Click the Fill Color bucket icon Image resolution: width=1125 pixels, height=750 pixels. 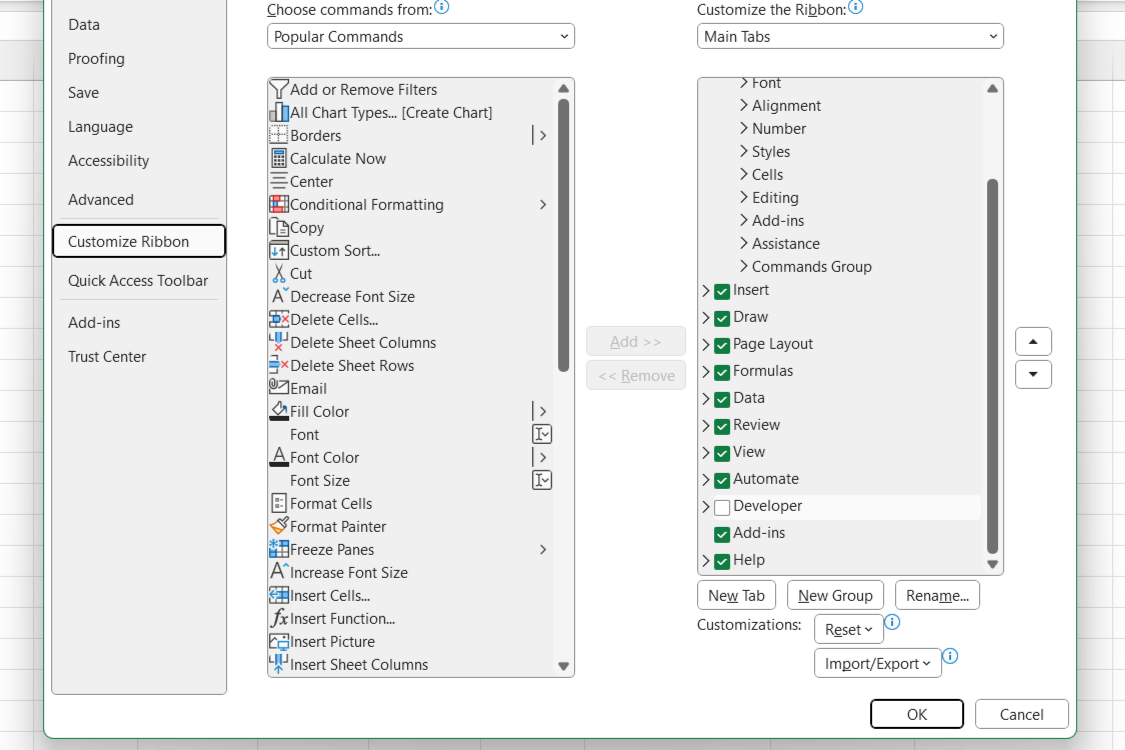click(278, 411)
